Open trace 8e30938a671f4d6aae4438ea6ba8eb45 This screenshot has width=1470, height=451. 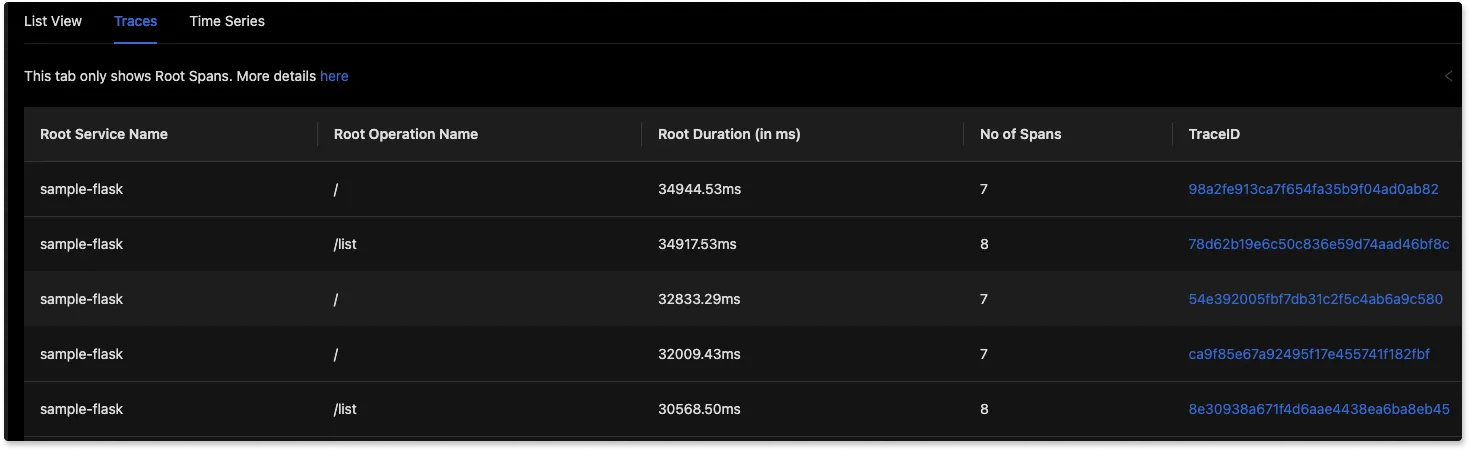click(1318, 409)
